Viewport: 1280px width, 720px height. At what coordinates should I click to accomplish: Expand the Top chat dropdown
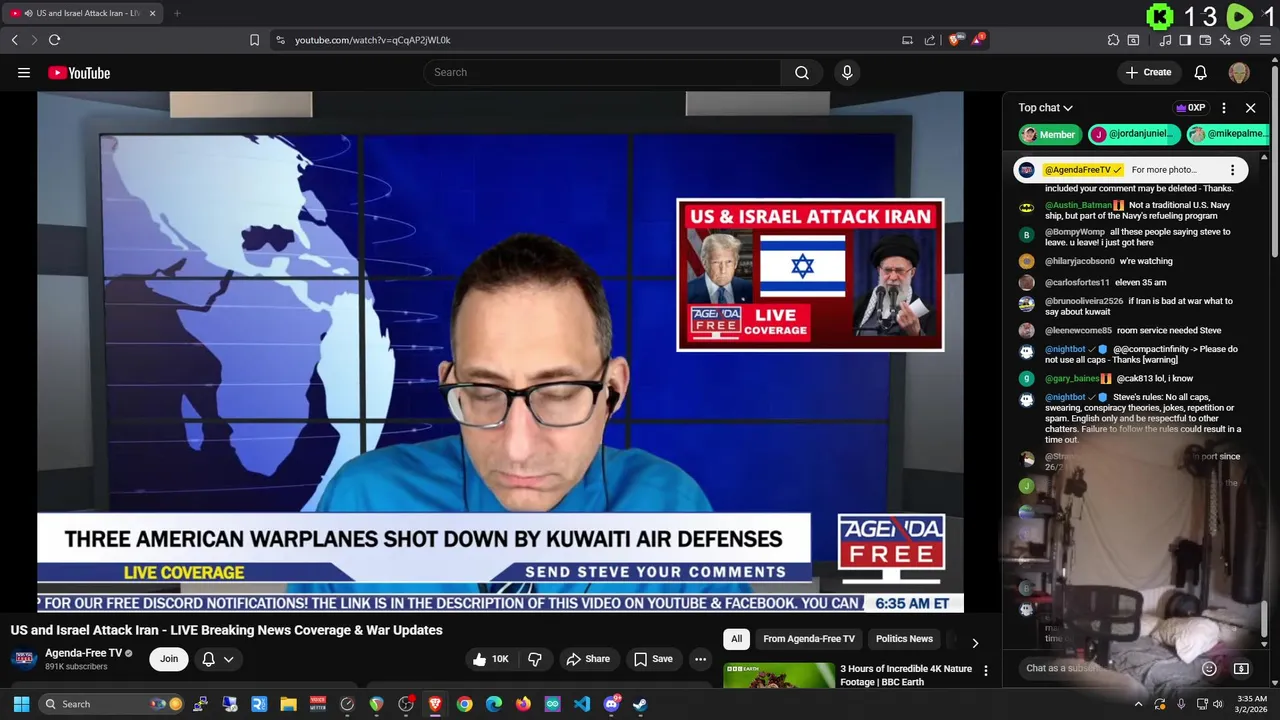[x=1045, y=108]
